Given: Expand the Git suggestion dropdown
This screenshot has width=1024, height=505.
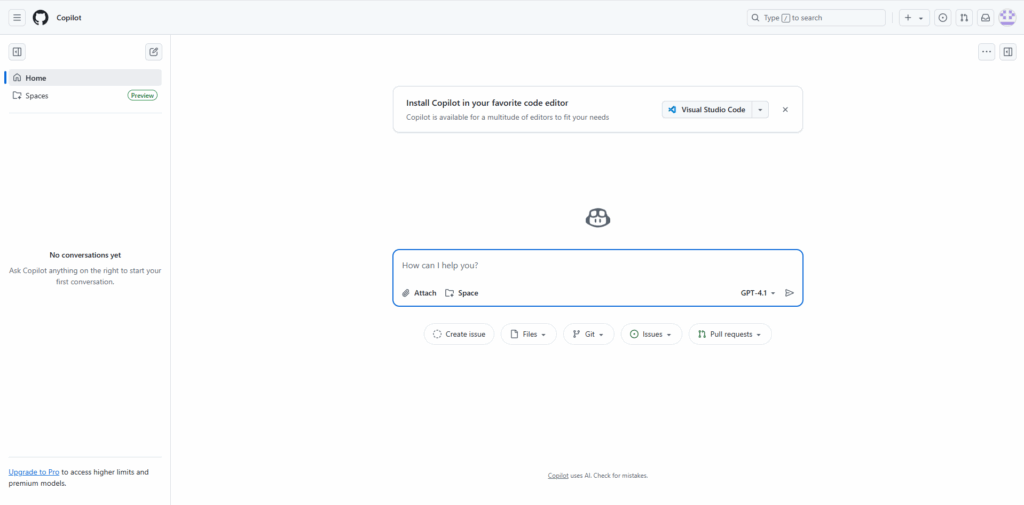Looking at the screenshot, I should [x=588, y=334].
